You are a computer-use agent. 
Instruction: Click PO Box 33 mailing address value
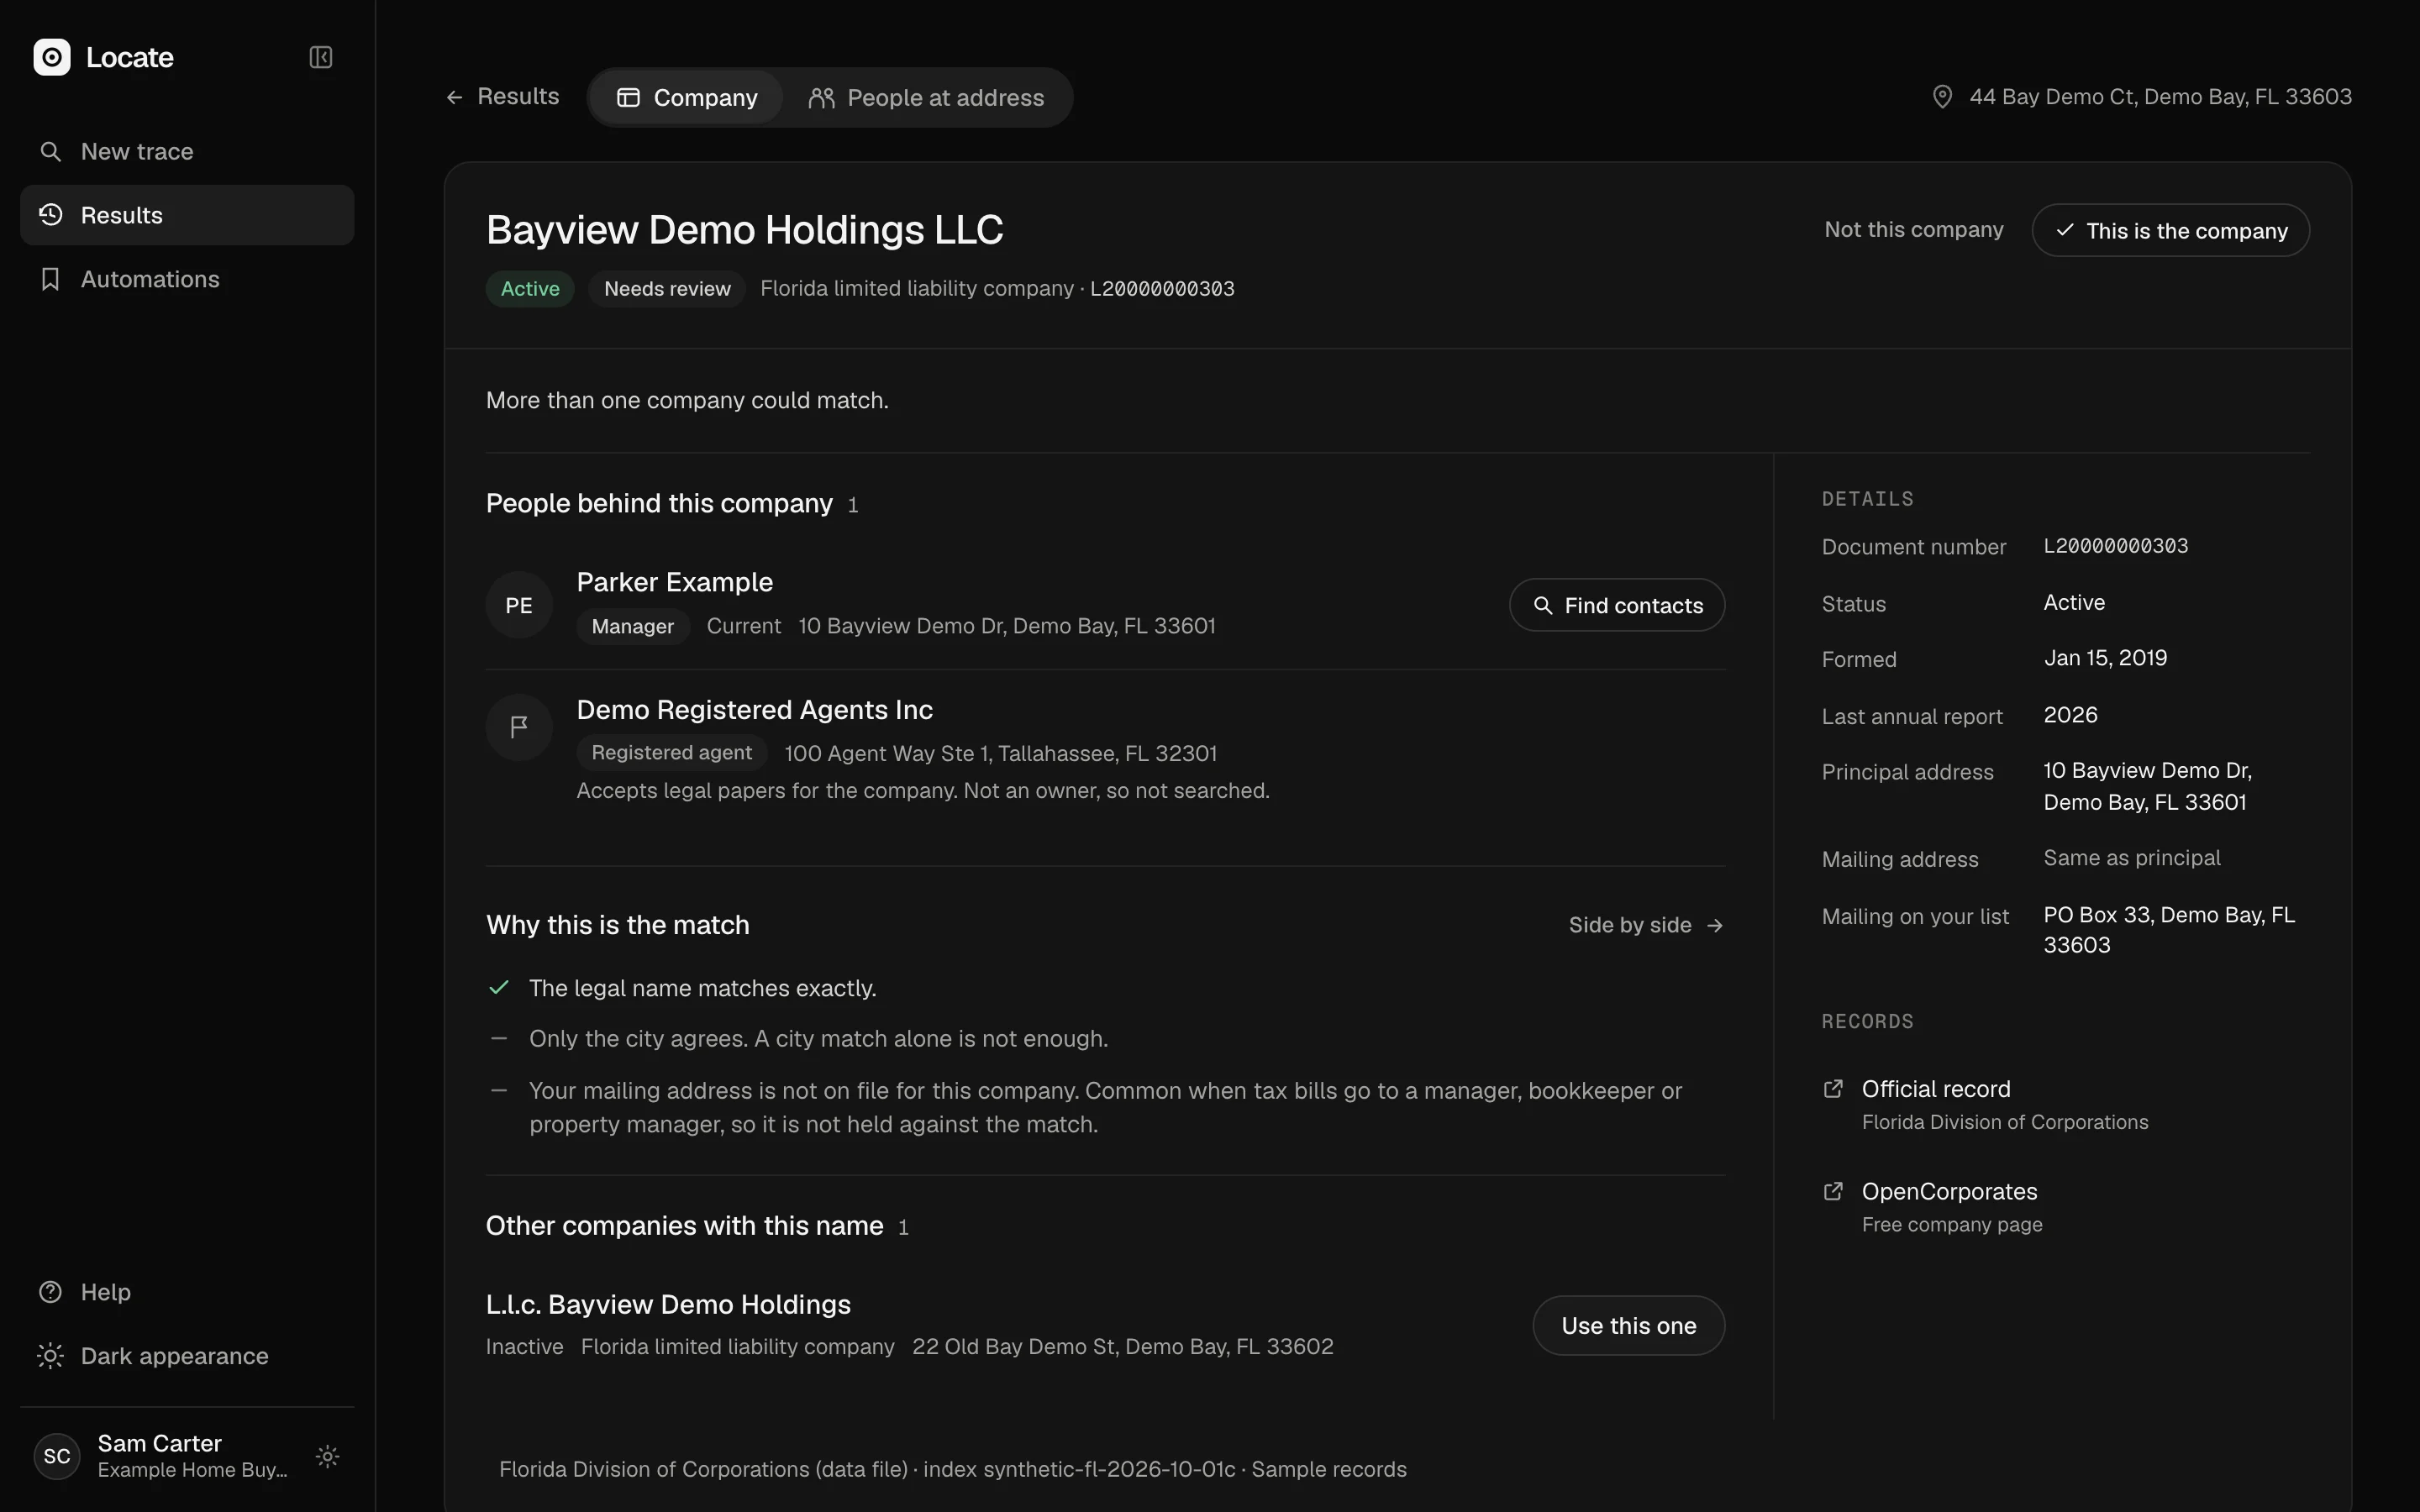(2169, 930)
